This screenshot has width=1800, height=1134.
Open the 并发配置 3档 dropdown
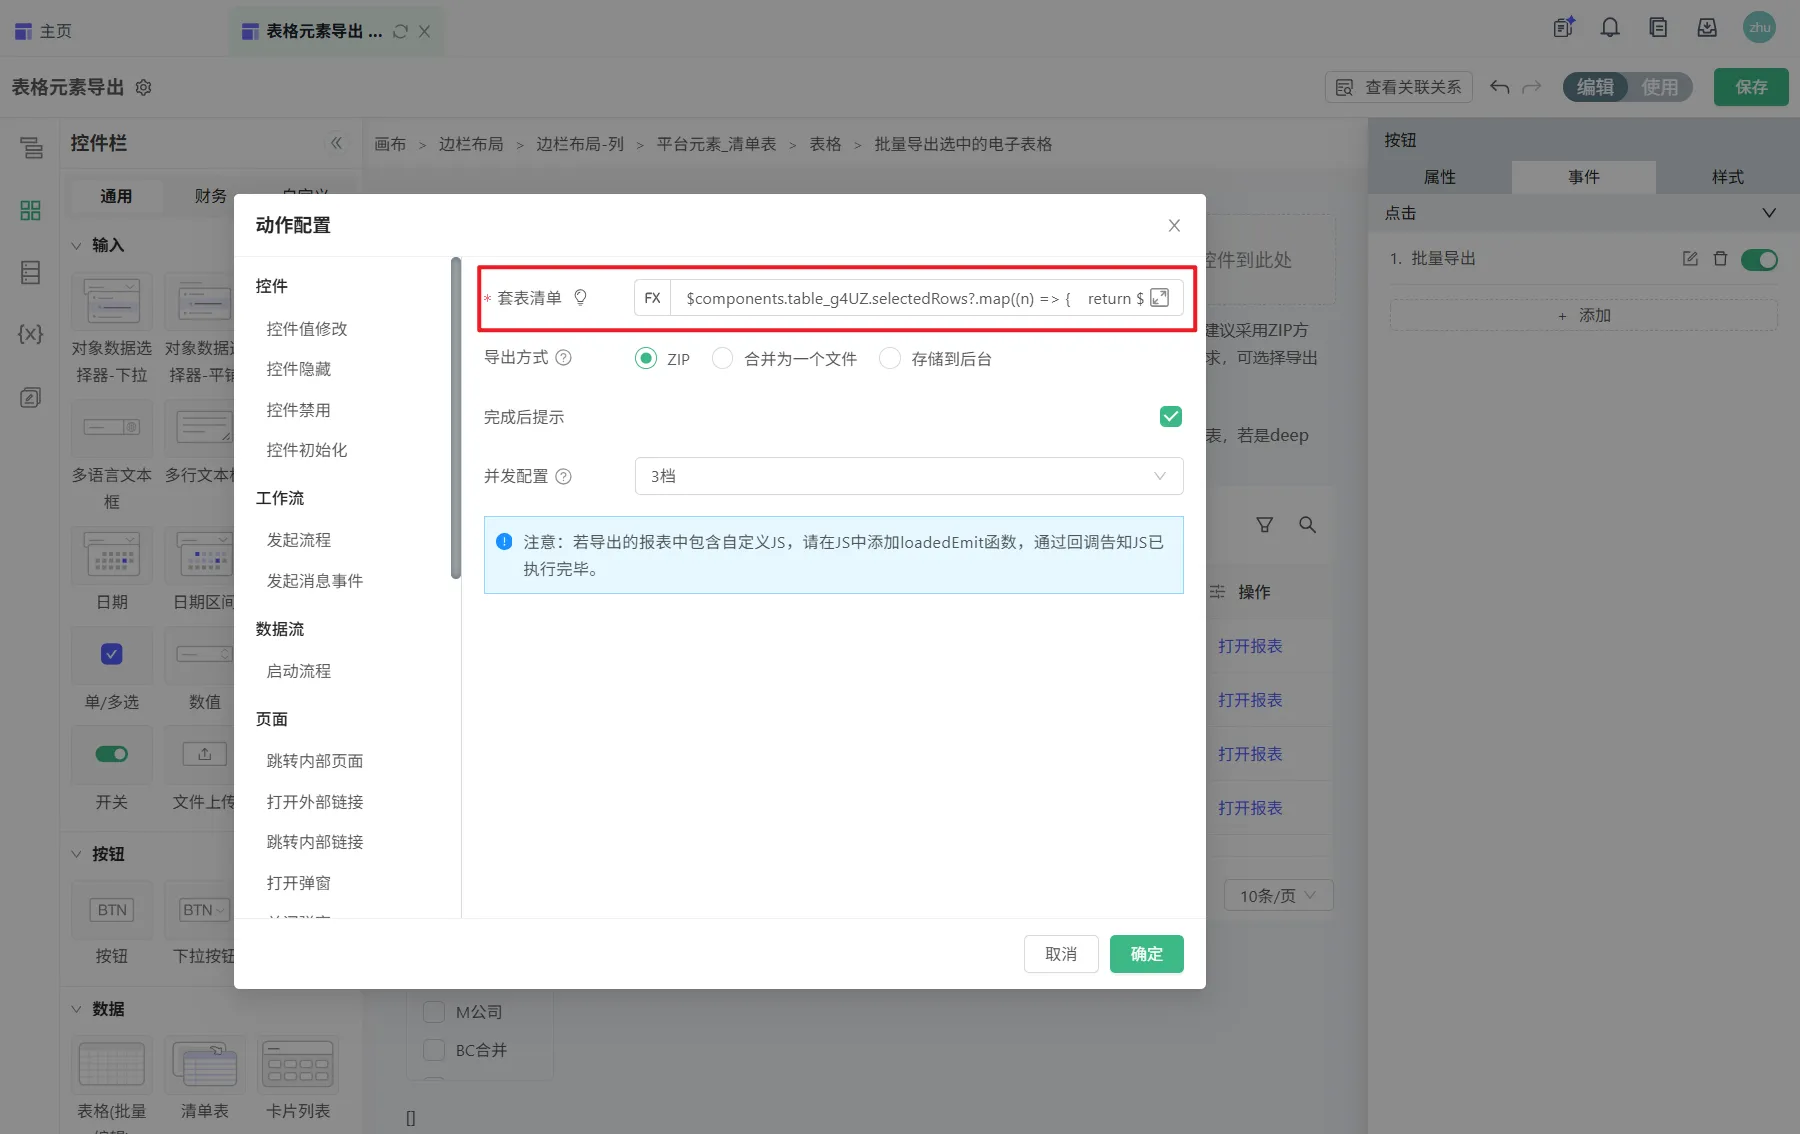coord(909,476)
